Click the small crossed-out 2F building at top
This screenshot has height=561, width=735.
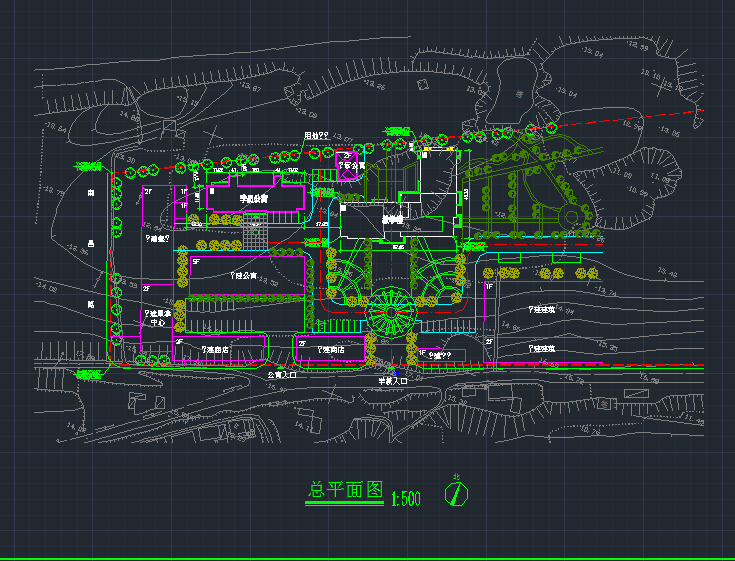(348, 166)
